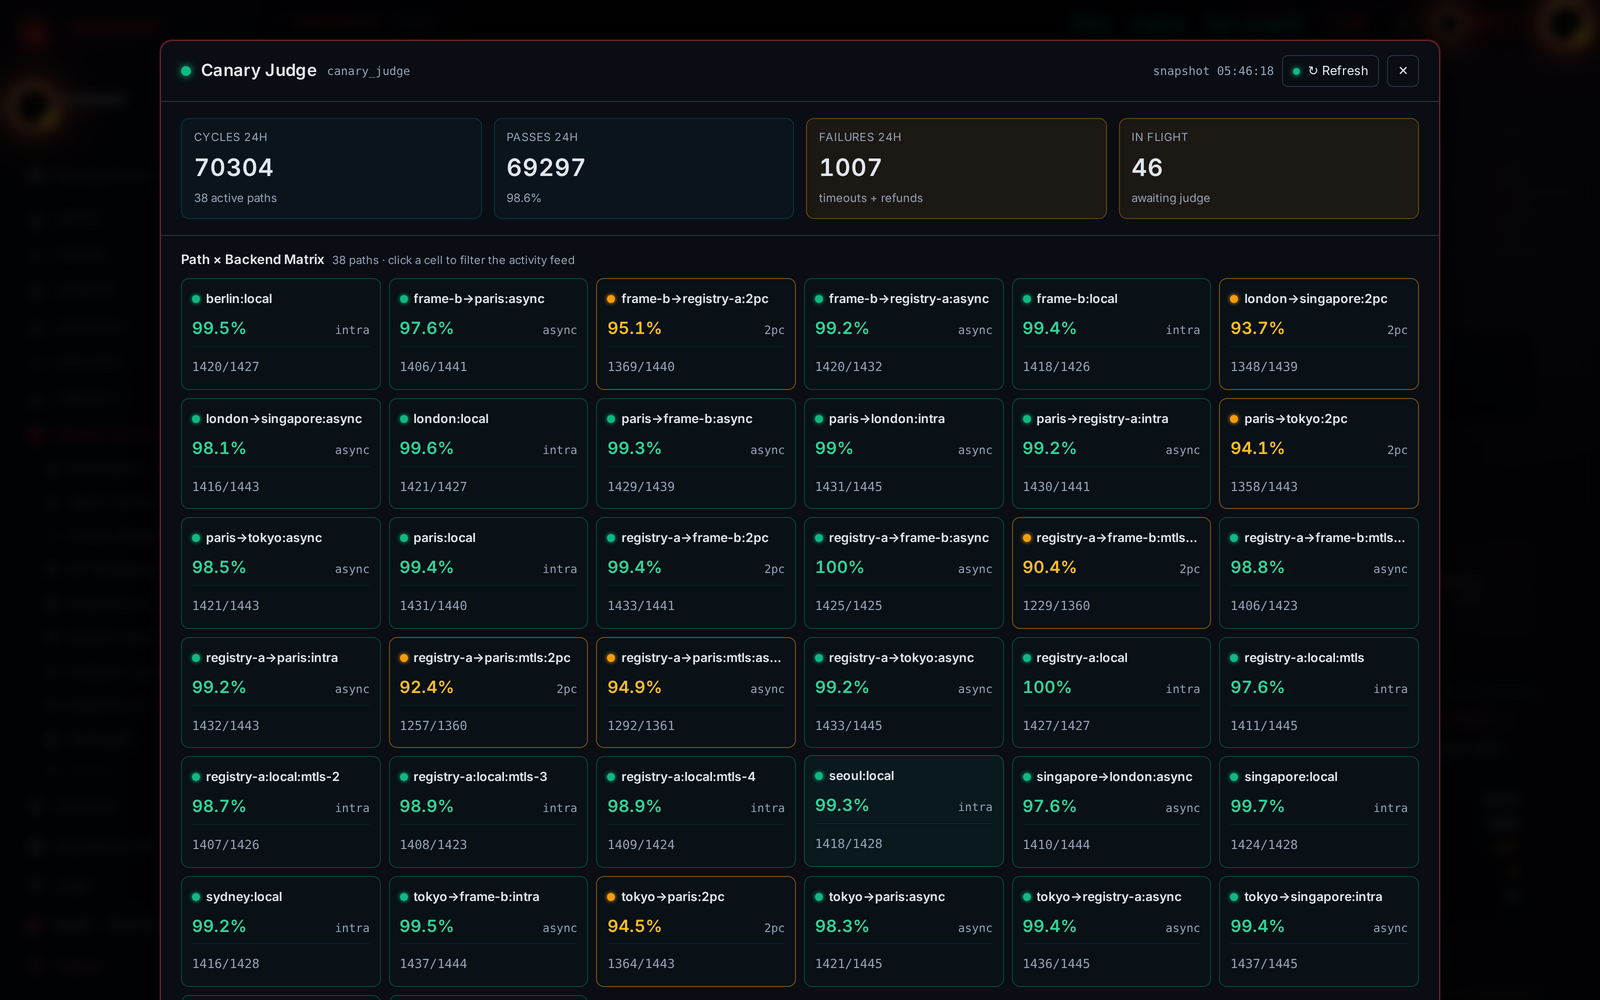Select the registry-a→frame-b:2pc cell
The width and height of the screenshot is (1600, 1000).
tap(696, 573)
